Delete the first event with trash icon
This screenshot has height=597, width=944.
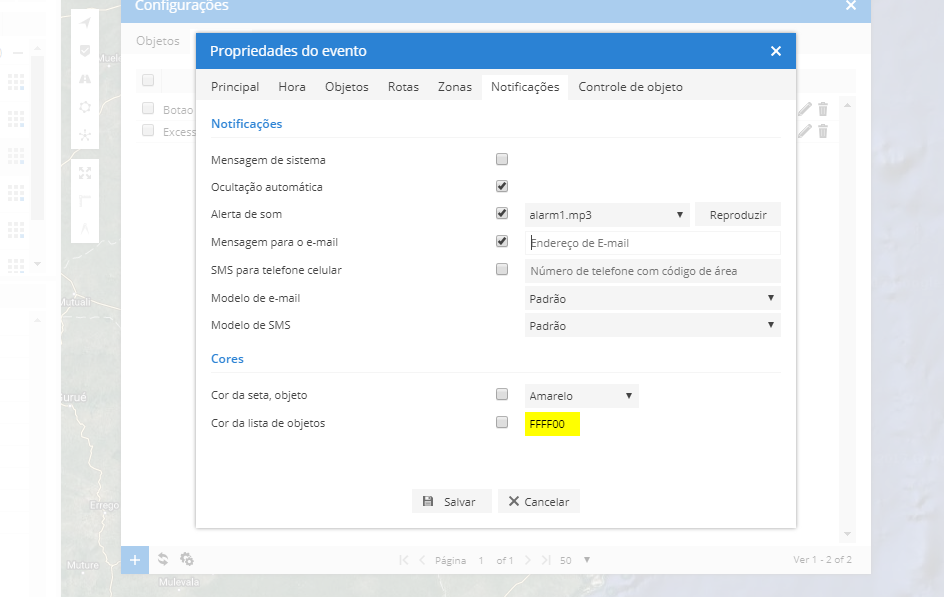coord(823,109)
